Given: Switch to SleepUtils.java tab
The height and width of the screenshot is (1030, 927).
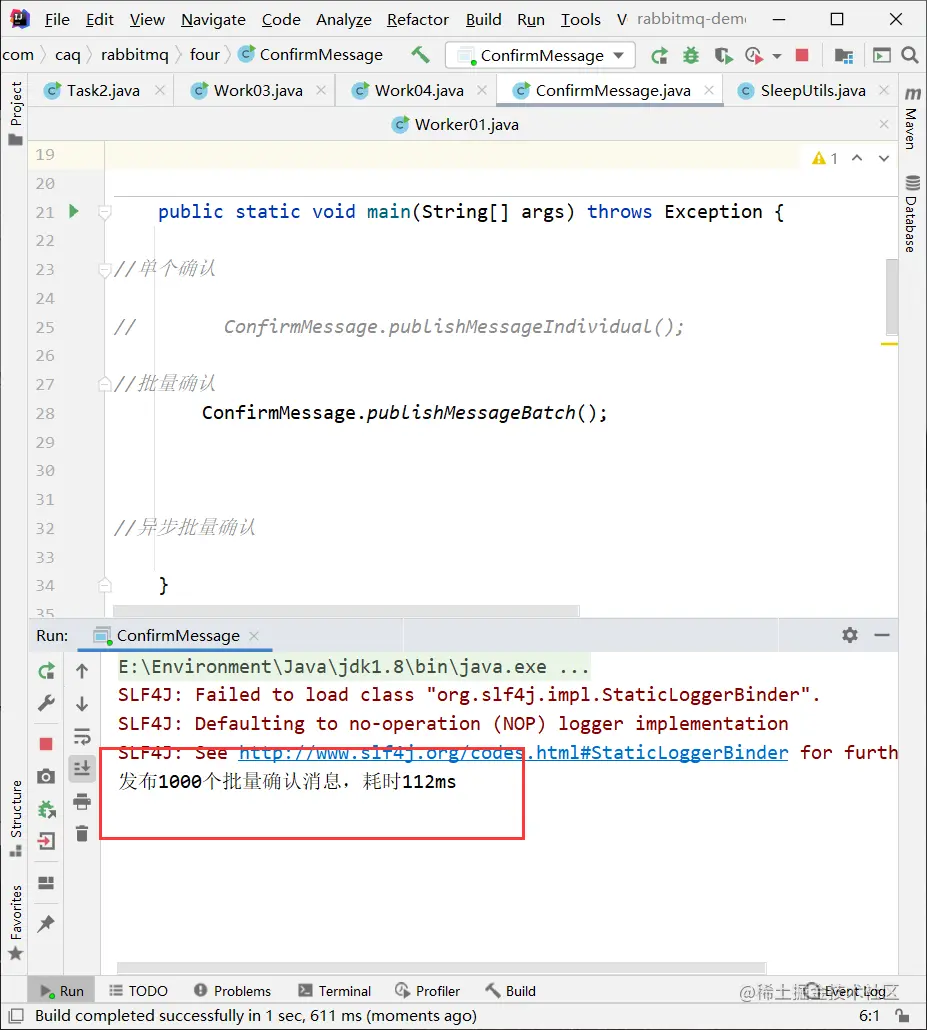Looking at the screenshot, I should 812,91.
